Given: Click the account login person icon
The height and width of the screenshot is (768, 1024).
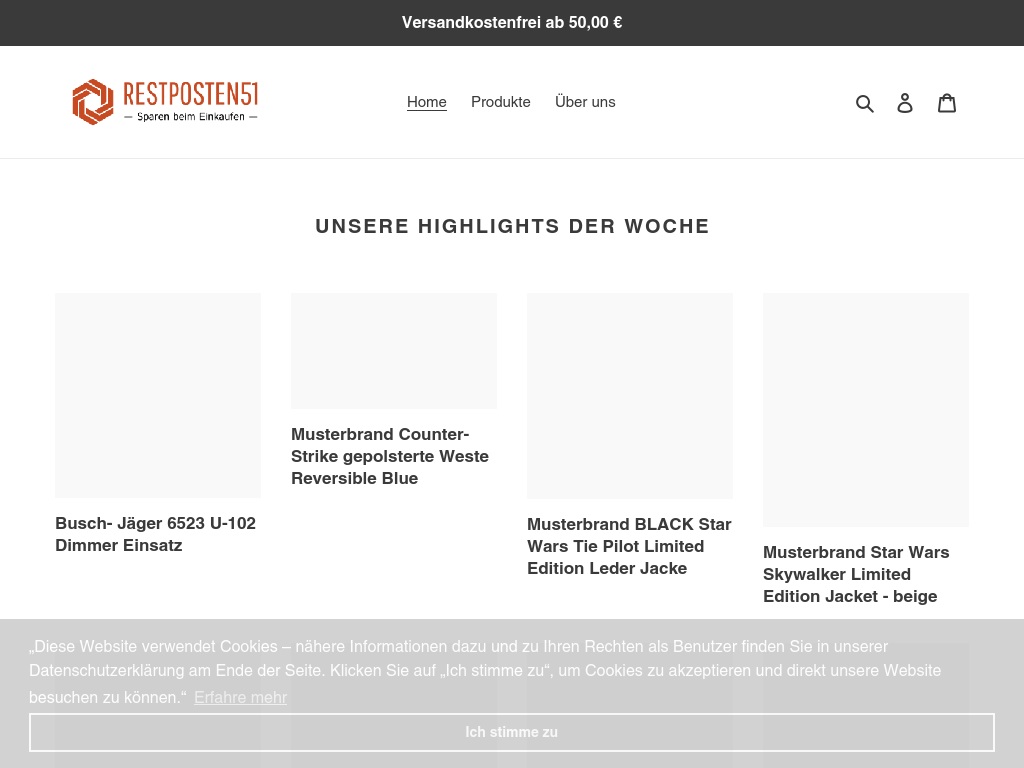Looking at the screenshot, I should (905, 103).
